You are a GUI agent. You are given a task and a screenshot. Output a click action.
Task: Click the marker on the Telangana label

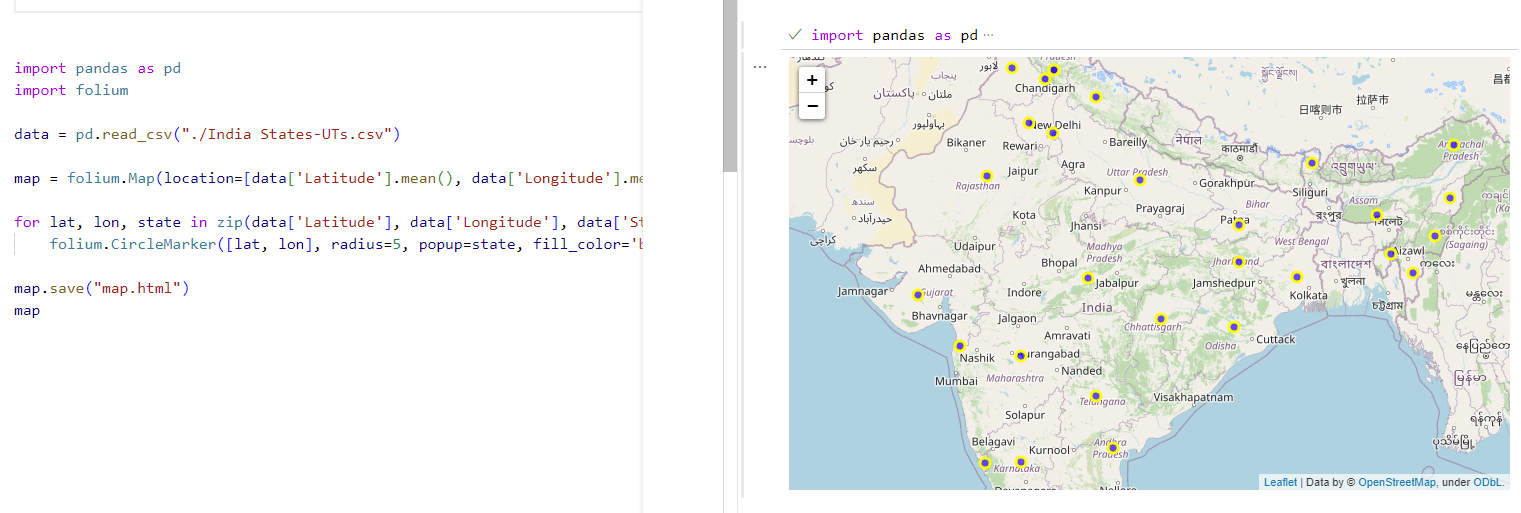click(x=1096, y=396)
